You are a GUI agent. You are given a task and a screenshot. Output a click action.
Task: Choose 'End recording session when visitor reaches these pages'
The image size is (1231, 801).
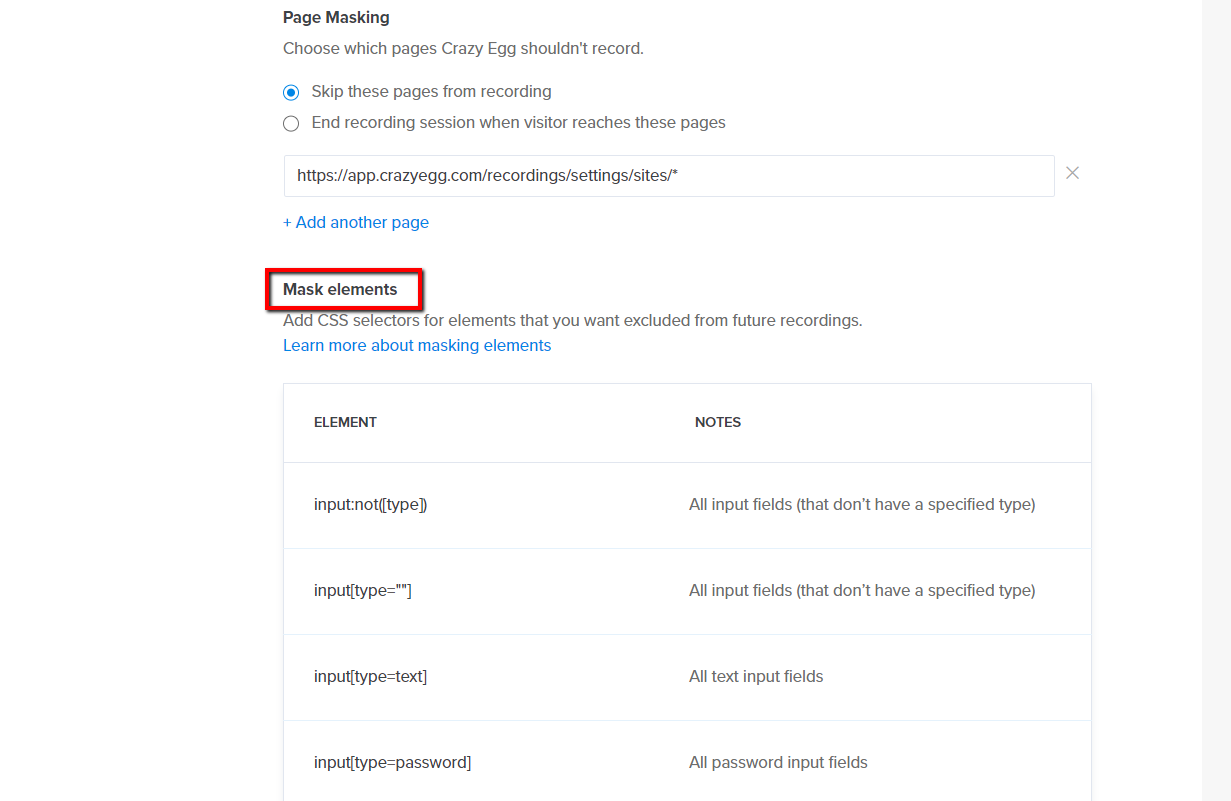[x=291, y=123]
